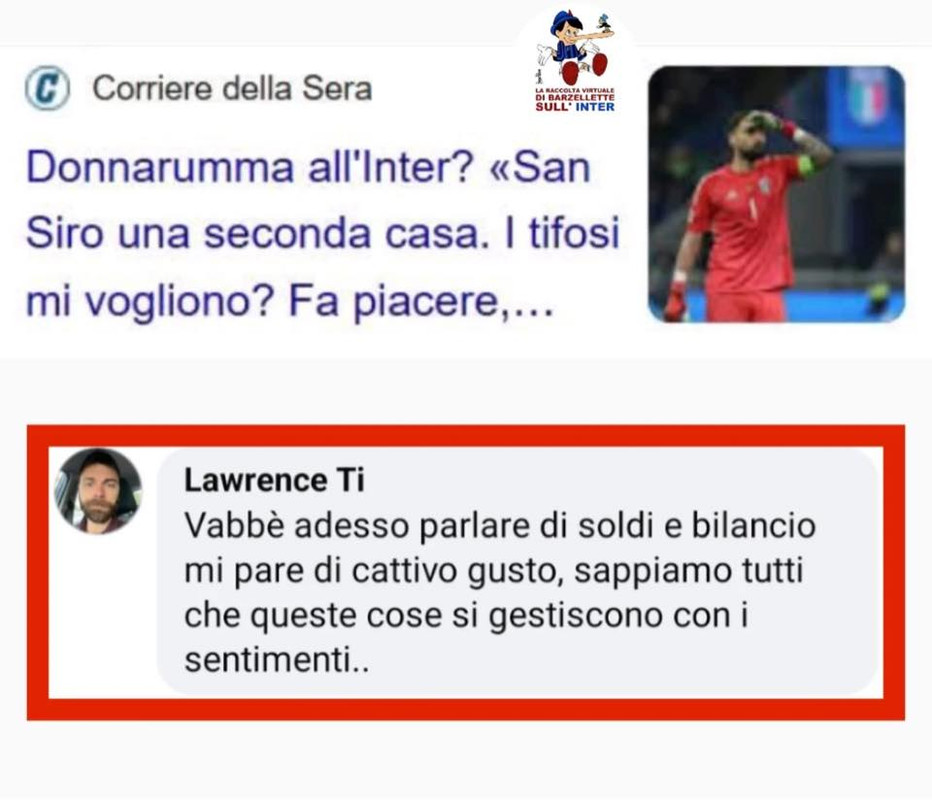Screen dimensions: 932x800
Task: Click the cricket figure on Pinocchio's nose
Action: (604, 21)
